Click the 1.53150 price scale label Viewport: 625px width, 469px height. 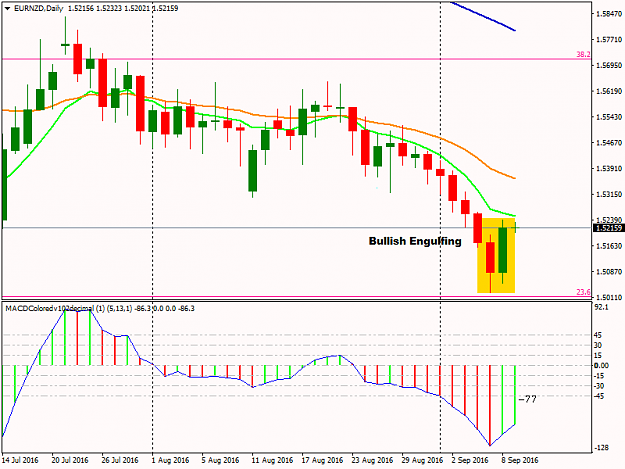point(609,194)
